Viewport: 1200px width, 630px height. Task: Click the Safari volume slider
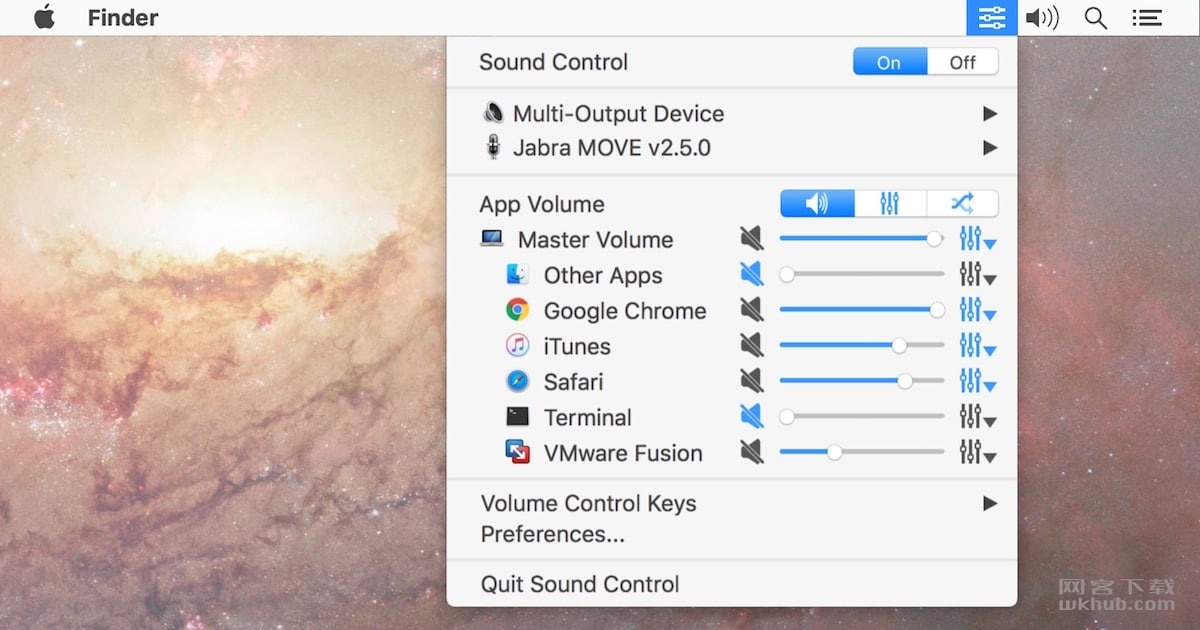pos(862,381)
